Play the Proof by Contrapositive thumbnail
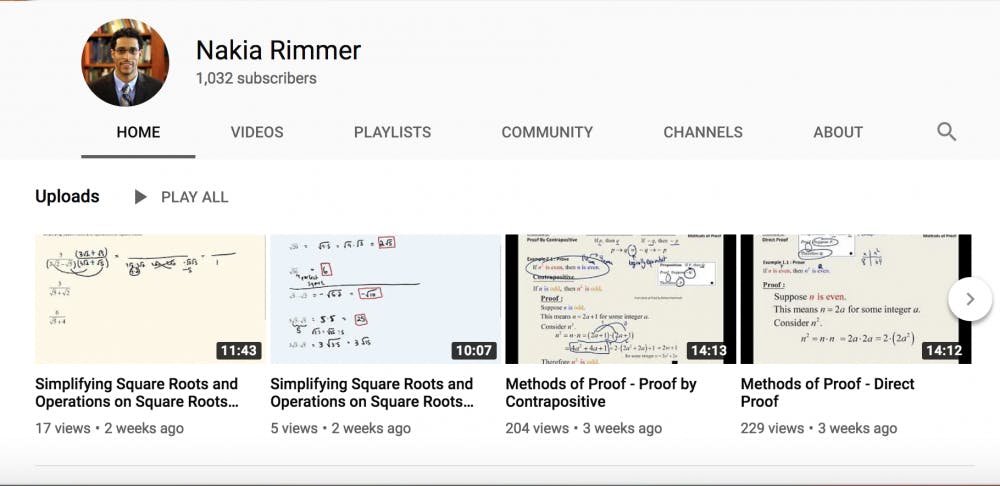The height and width of the screenshot is (486, 1000). (x=620, y=299)
